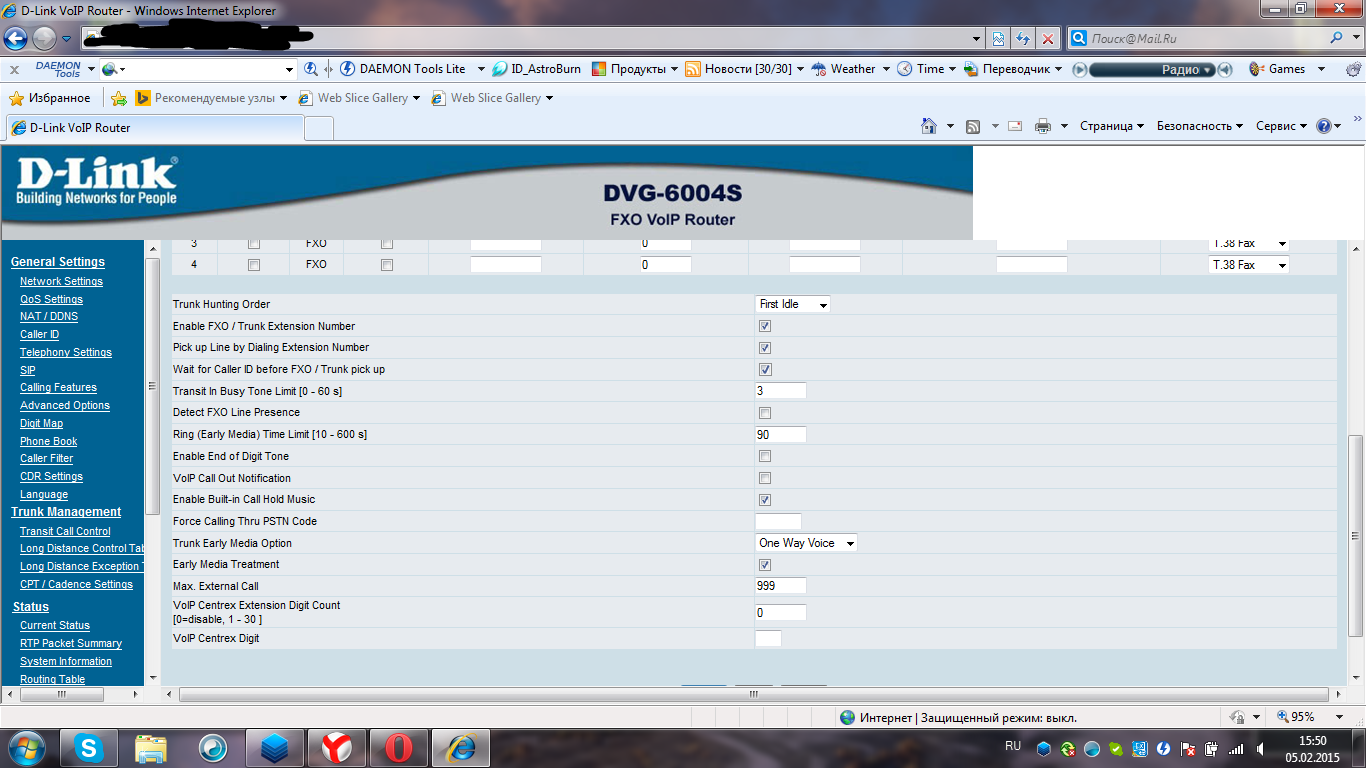Click the RSS Feeds icon in command bar
1366x768 pixels.
973,126
